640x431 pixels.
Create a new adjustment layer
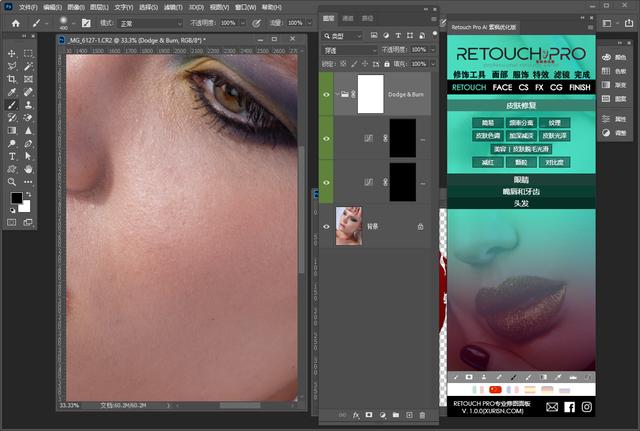382,415
